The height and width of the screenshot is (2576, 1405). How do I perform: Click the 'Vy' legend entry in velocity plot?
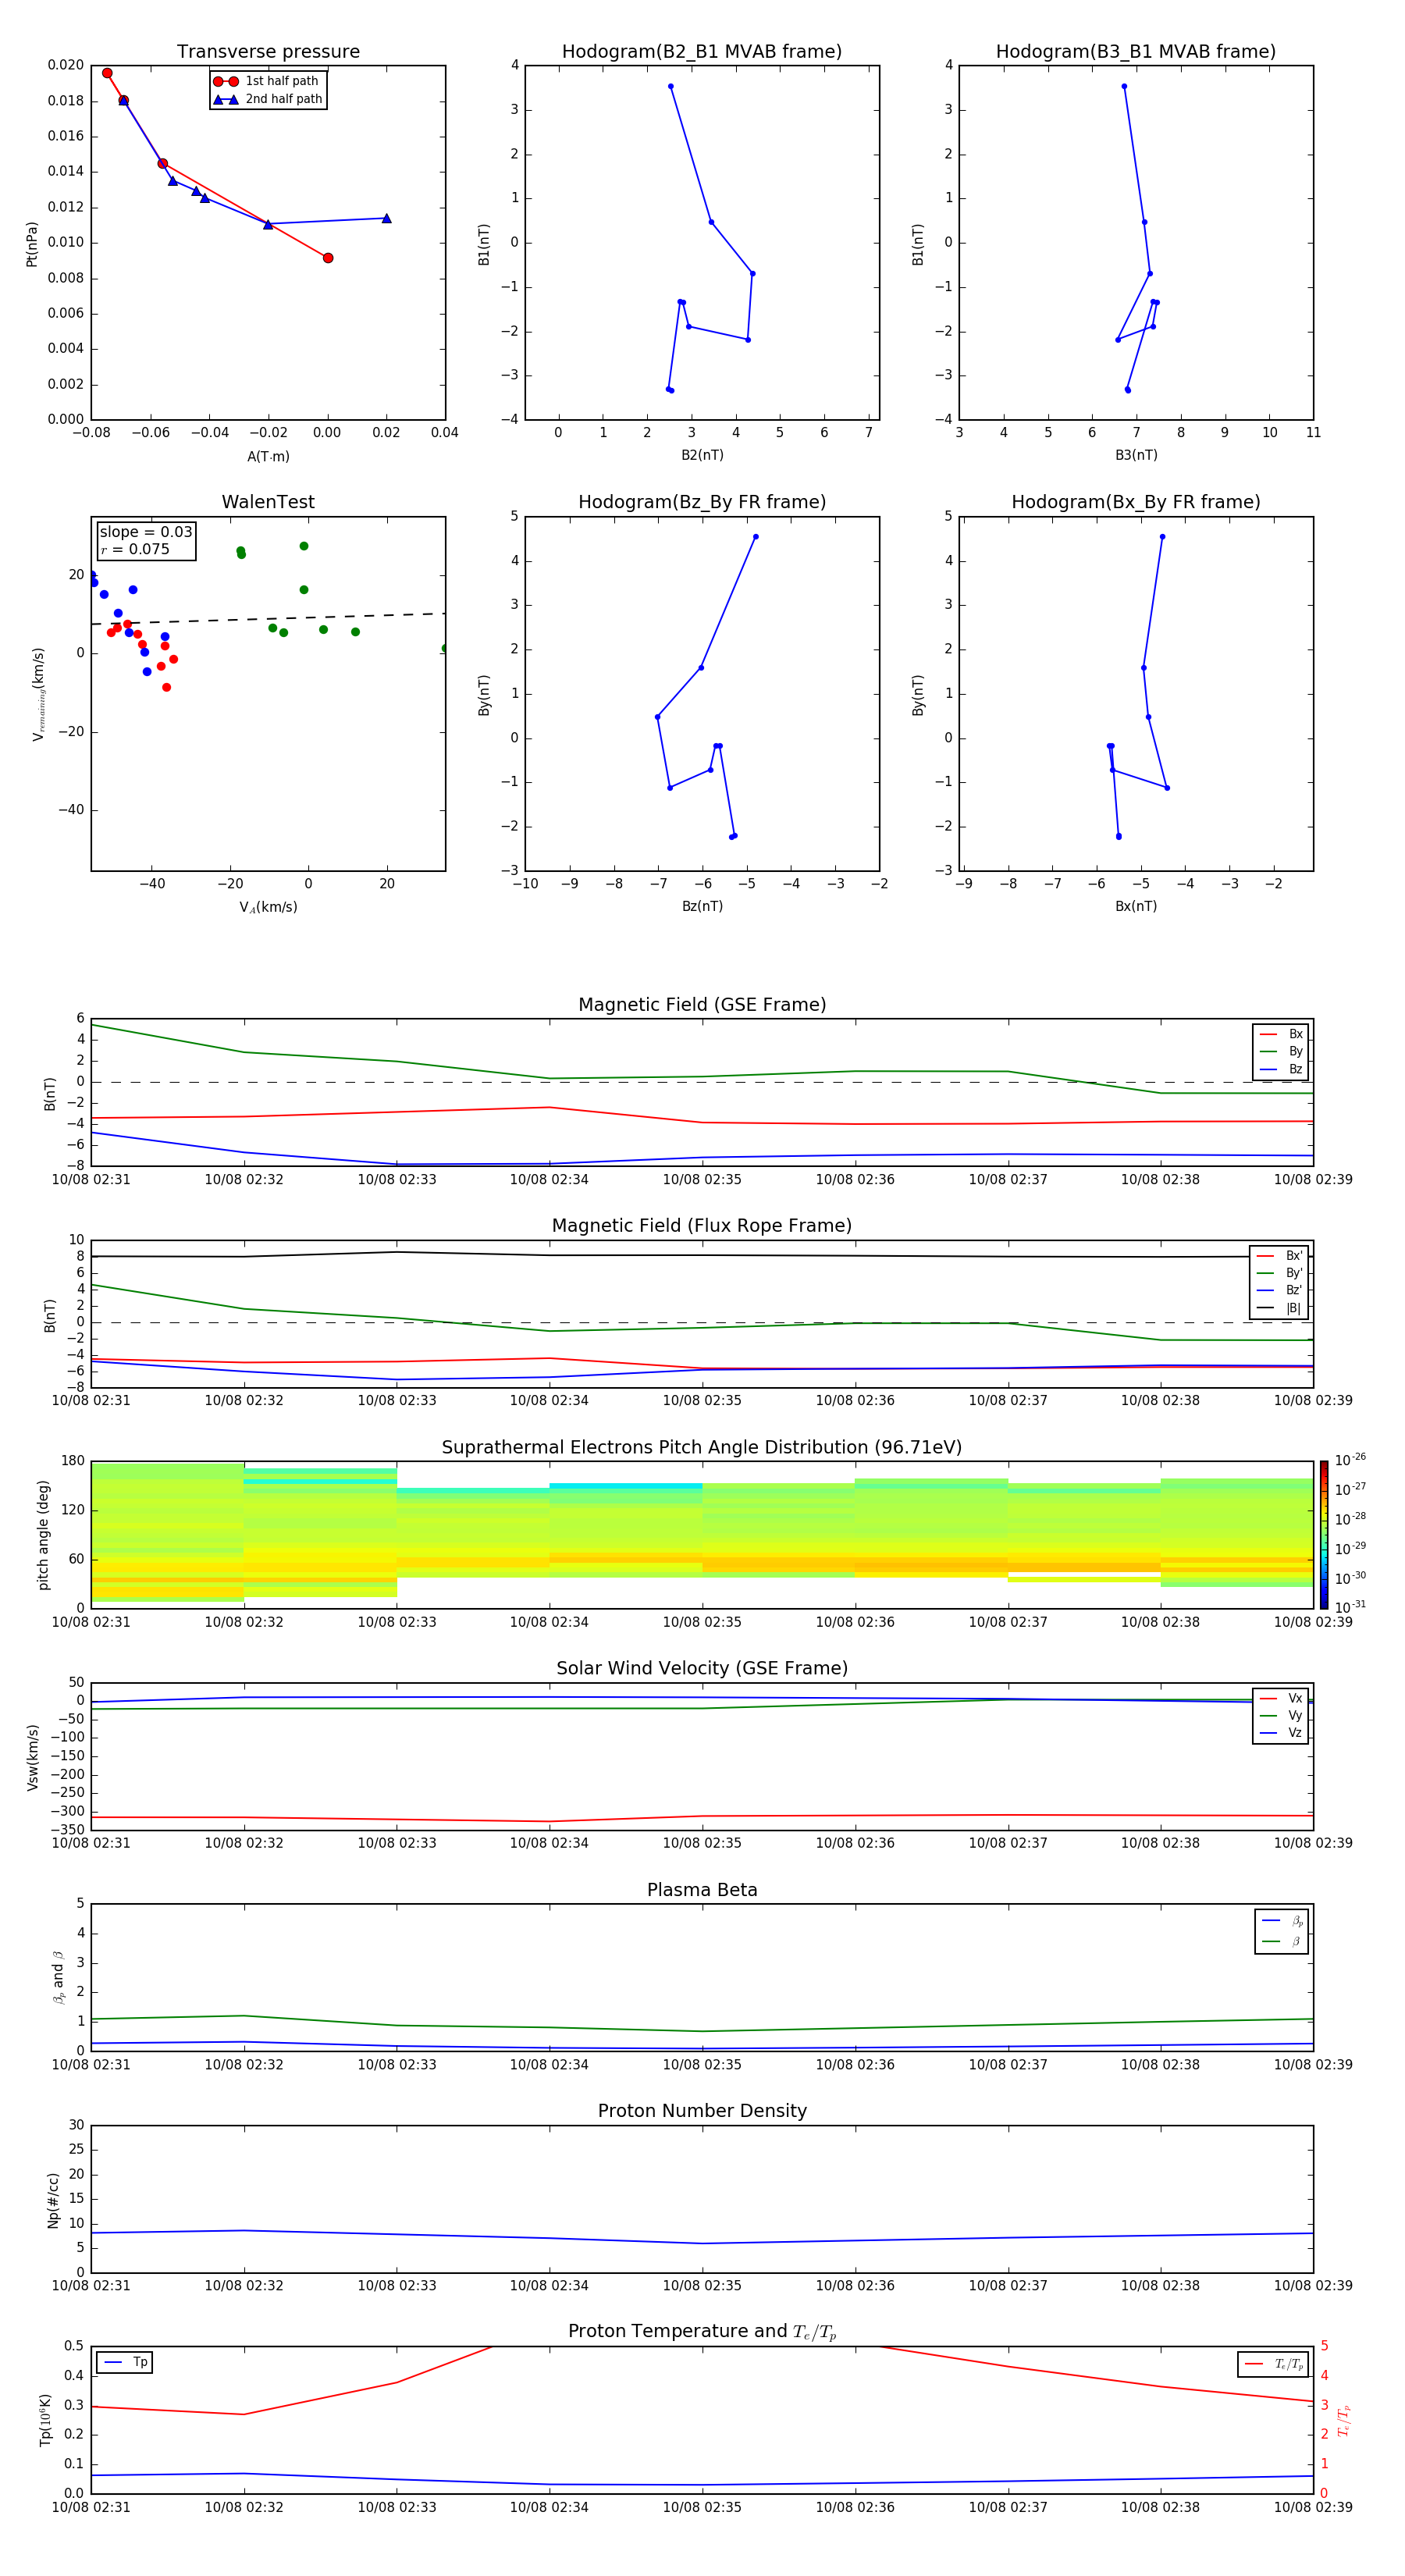tap(1281, 1716)
